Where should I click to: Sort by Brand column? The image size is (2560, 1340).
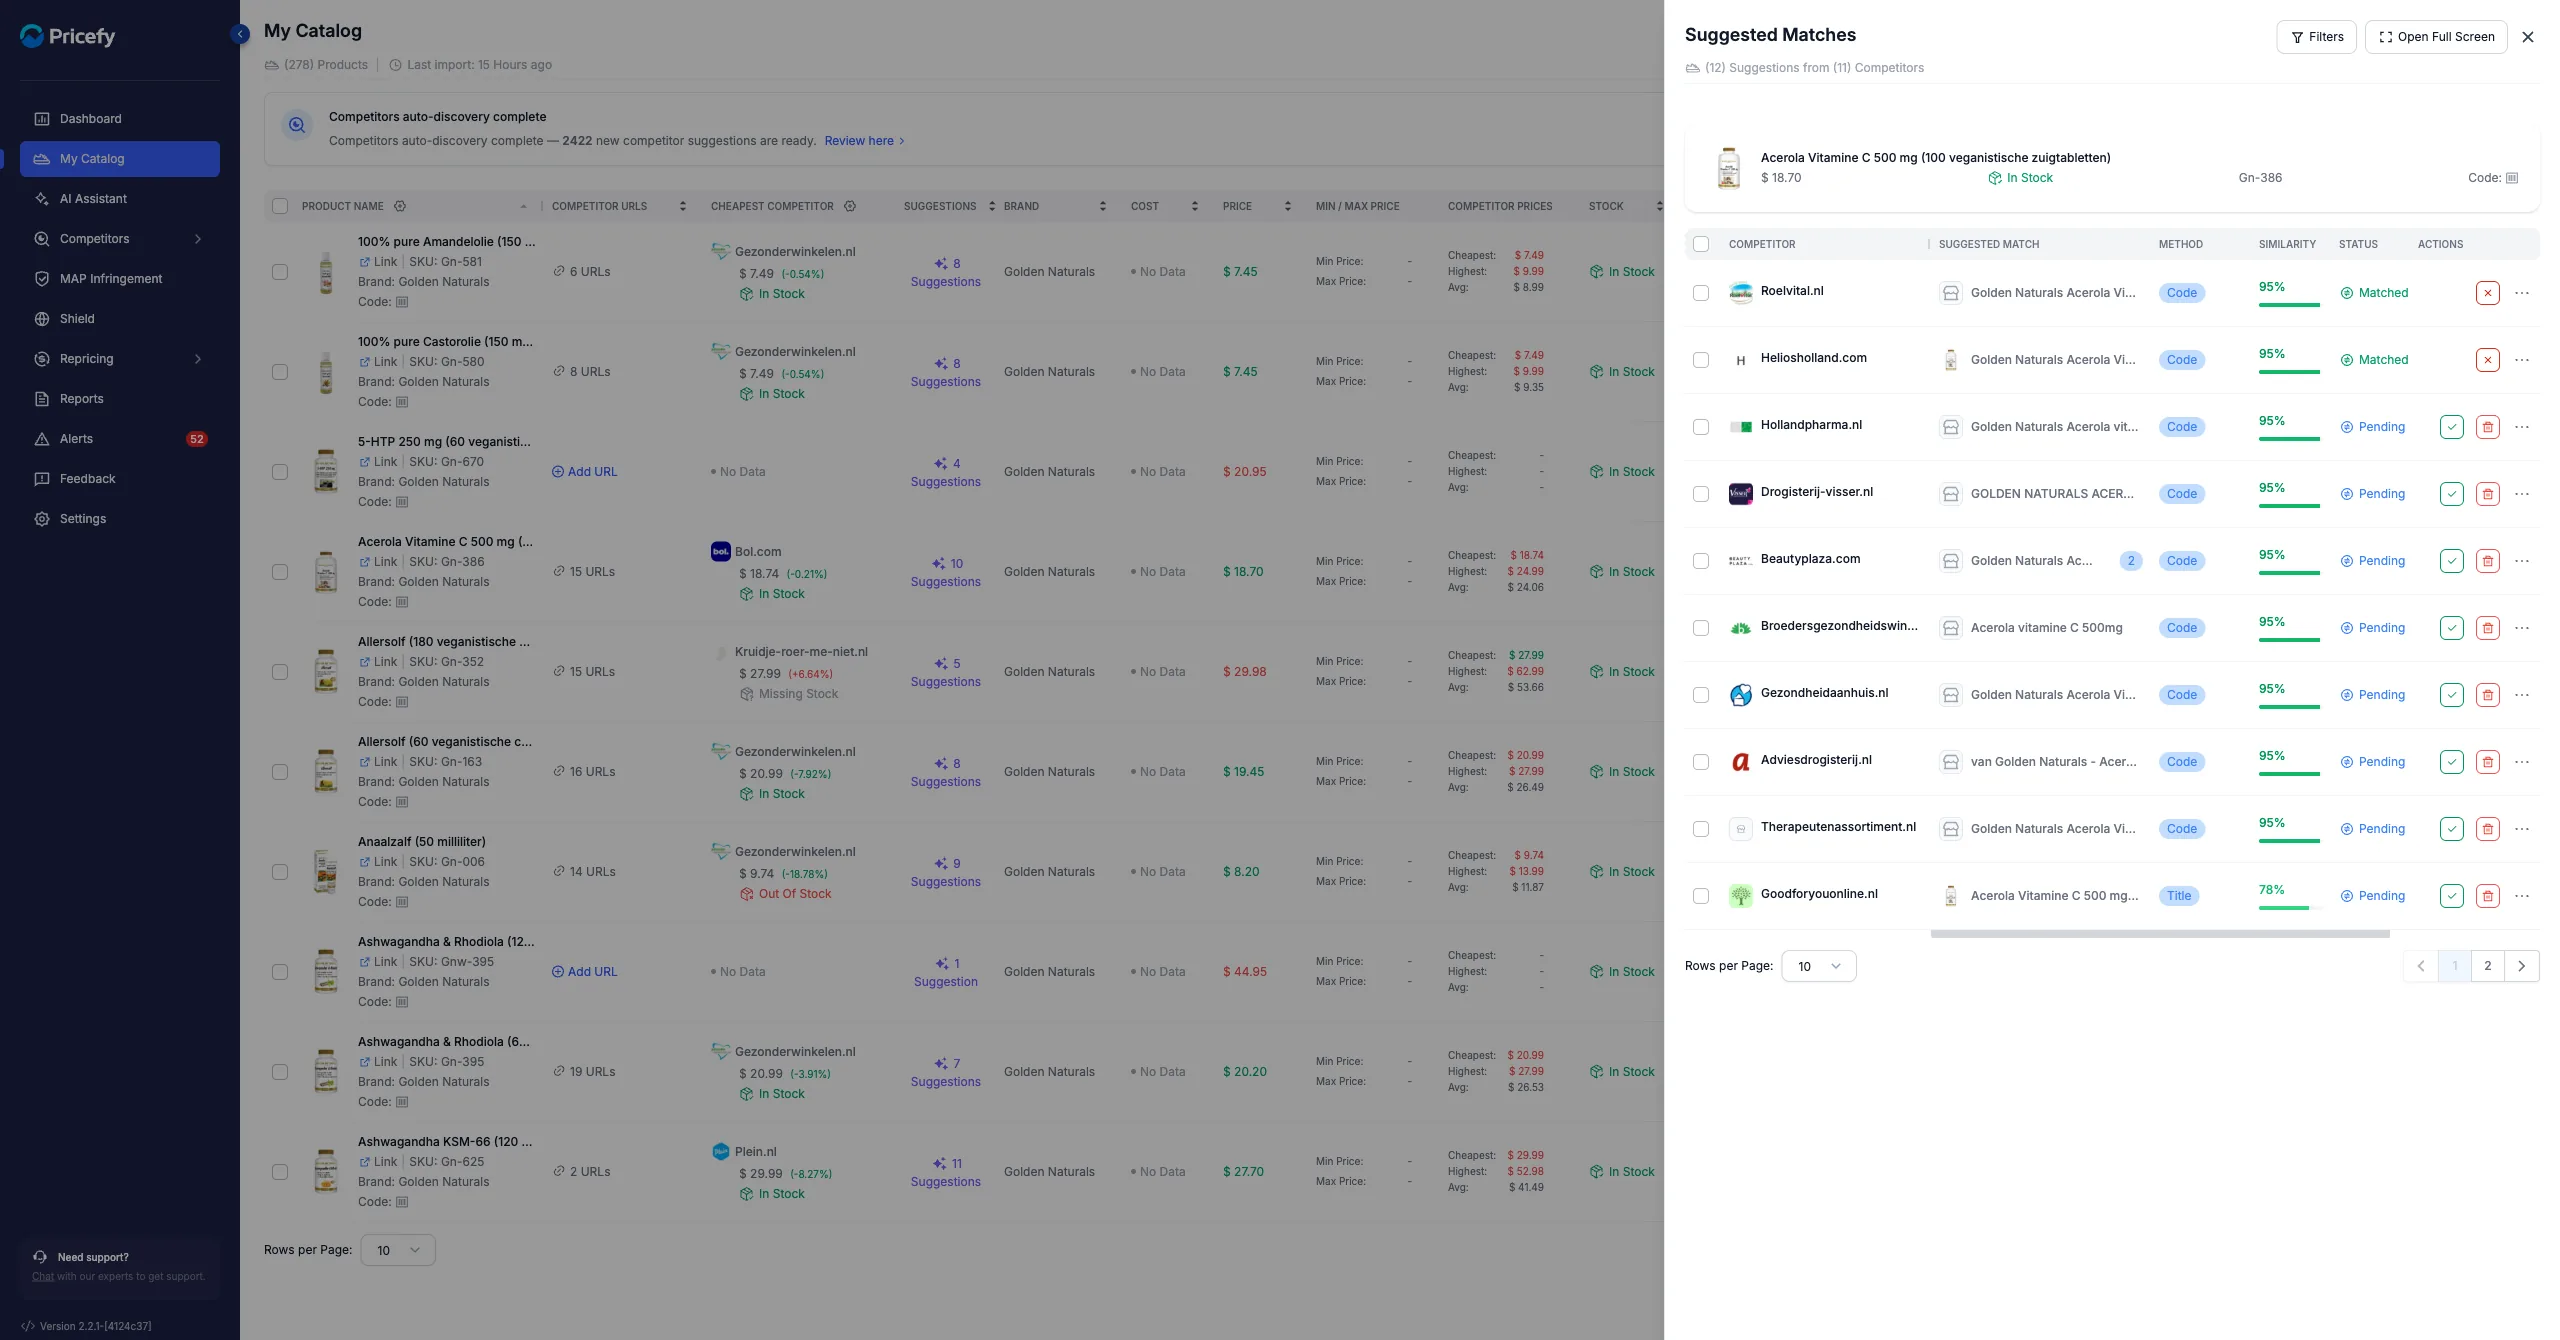tap(1102, 206)
